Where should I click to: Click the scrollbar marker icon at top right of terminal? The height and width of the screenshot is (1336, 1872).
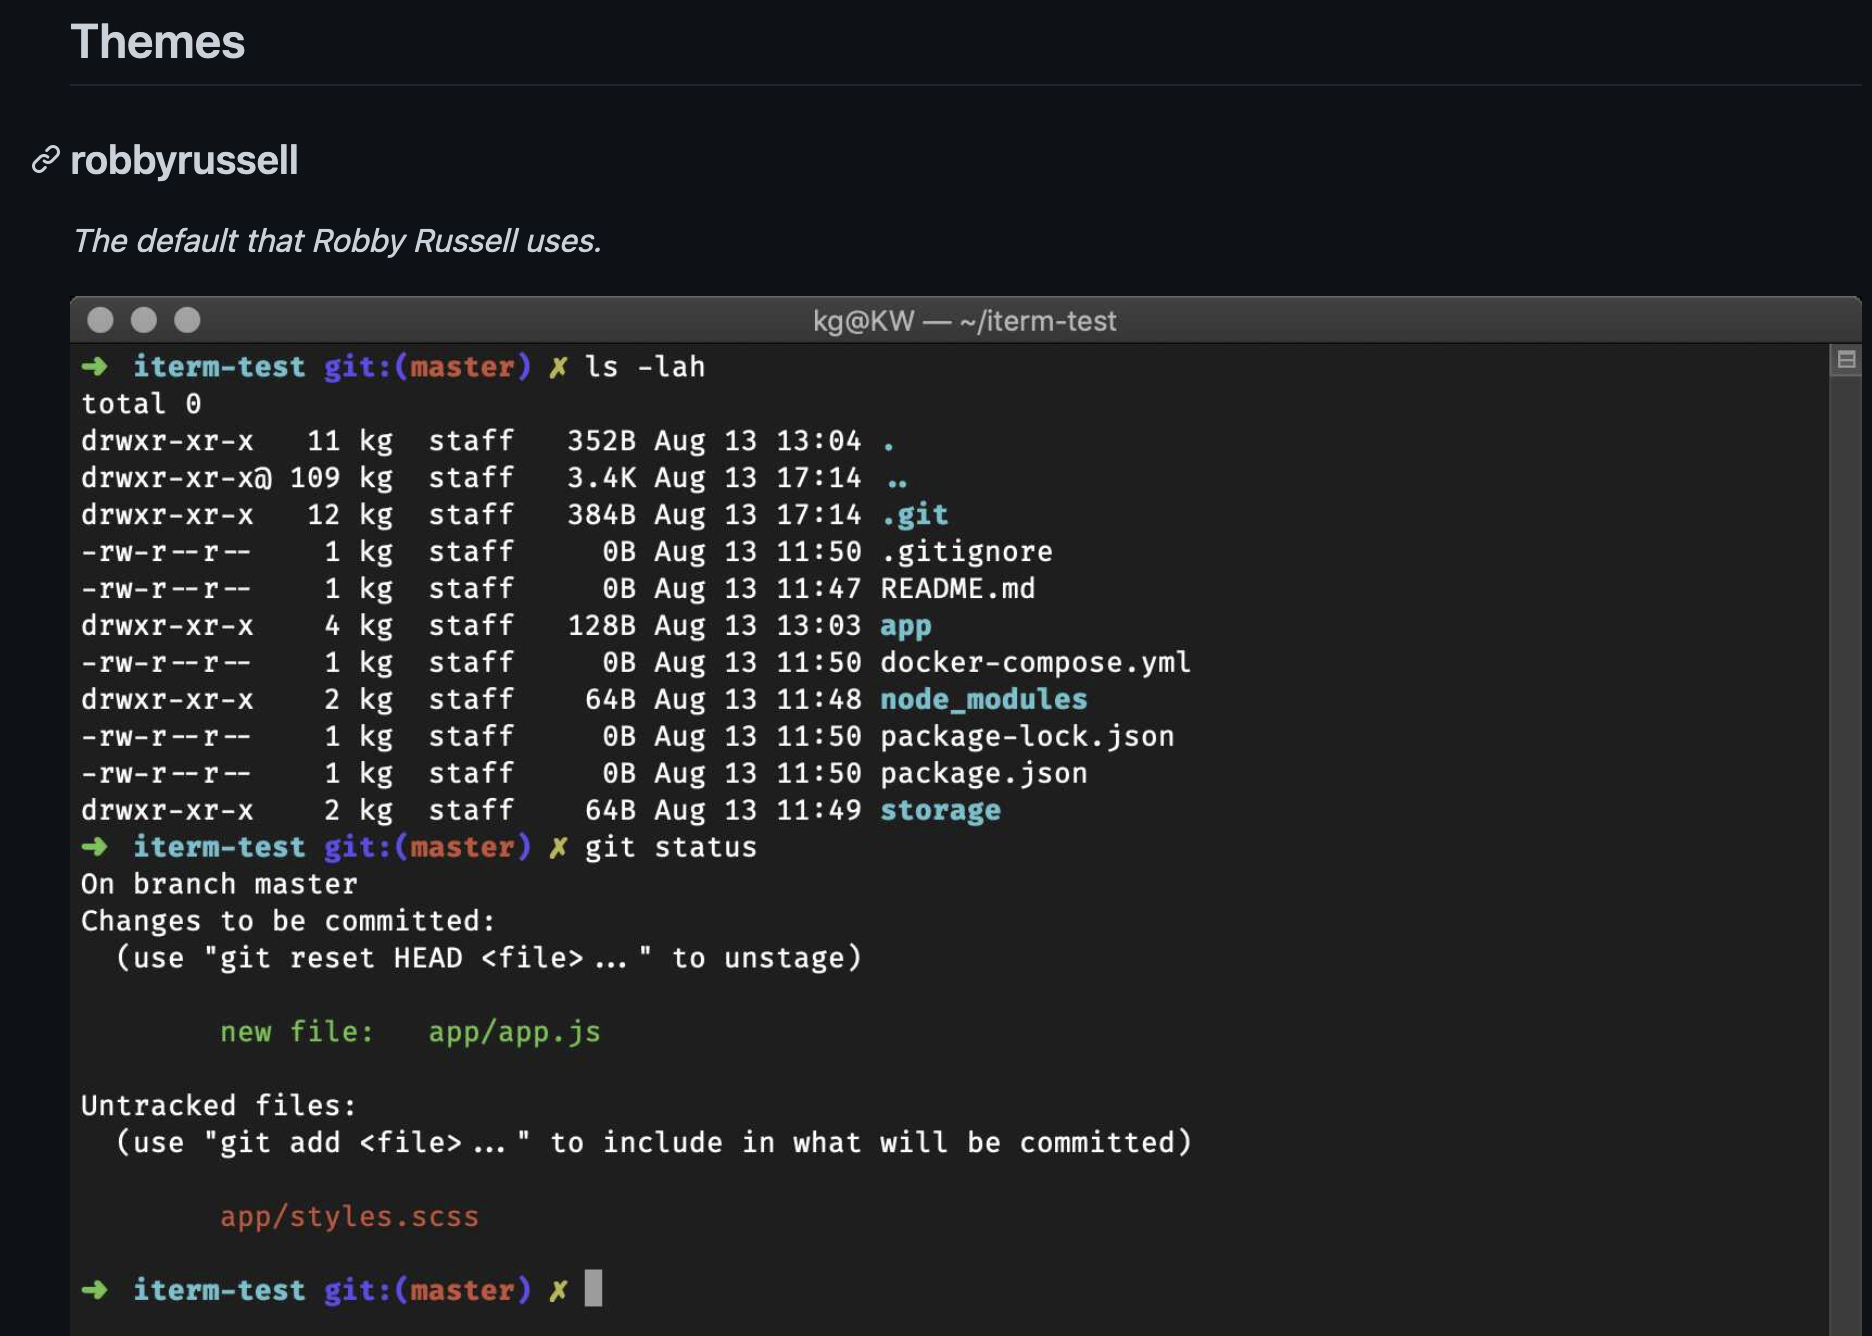pyautogui.click(x=1846, y=360)
